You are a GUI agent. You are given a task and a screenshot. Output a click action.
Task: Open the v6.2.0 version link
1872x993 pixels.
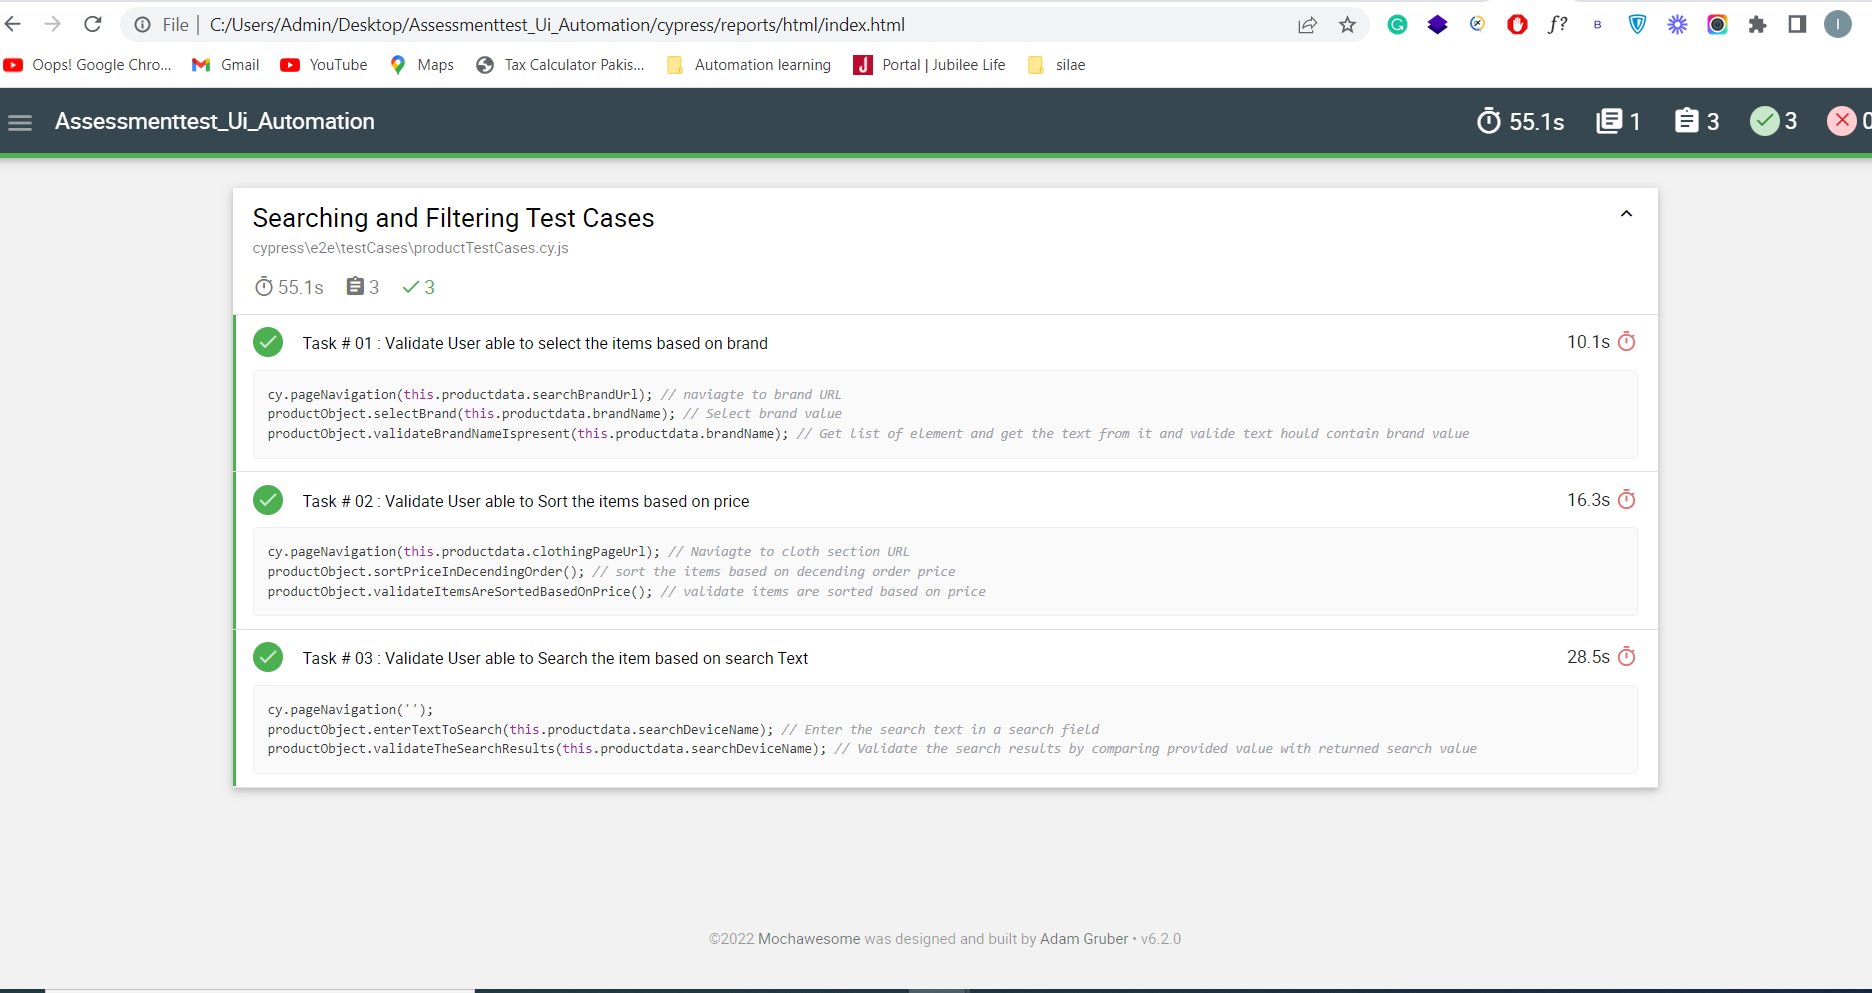(1161, 939)
